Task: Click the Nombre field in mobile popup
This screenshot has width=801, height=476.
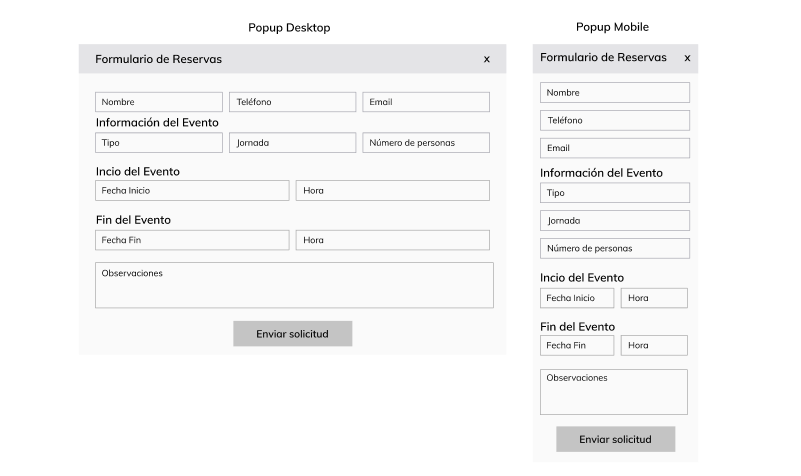Action: (x=615, y=92)
